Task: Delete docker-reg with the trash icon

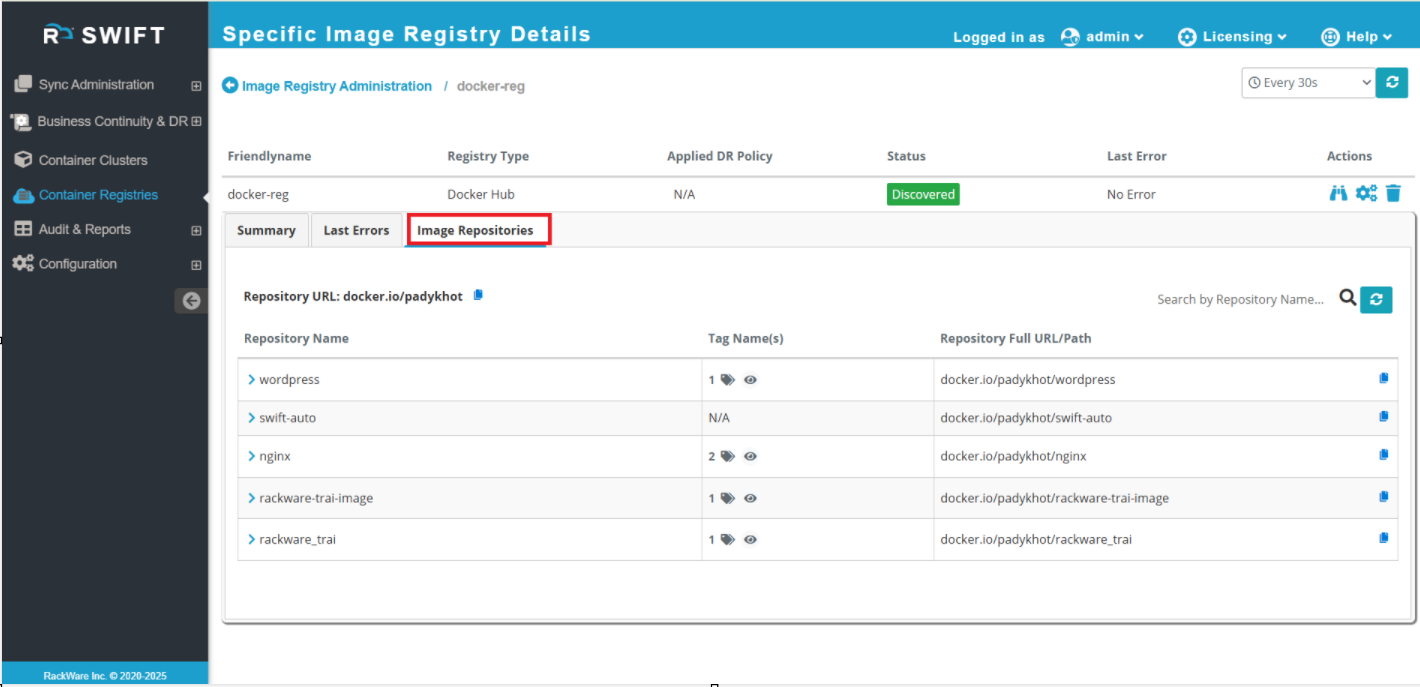Action: 1393,194
